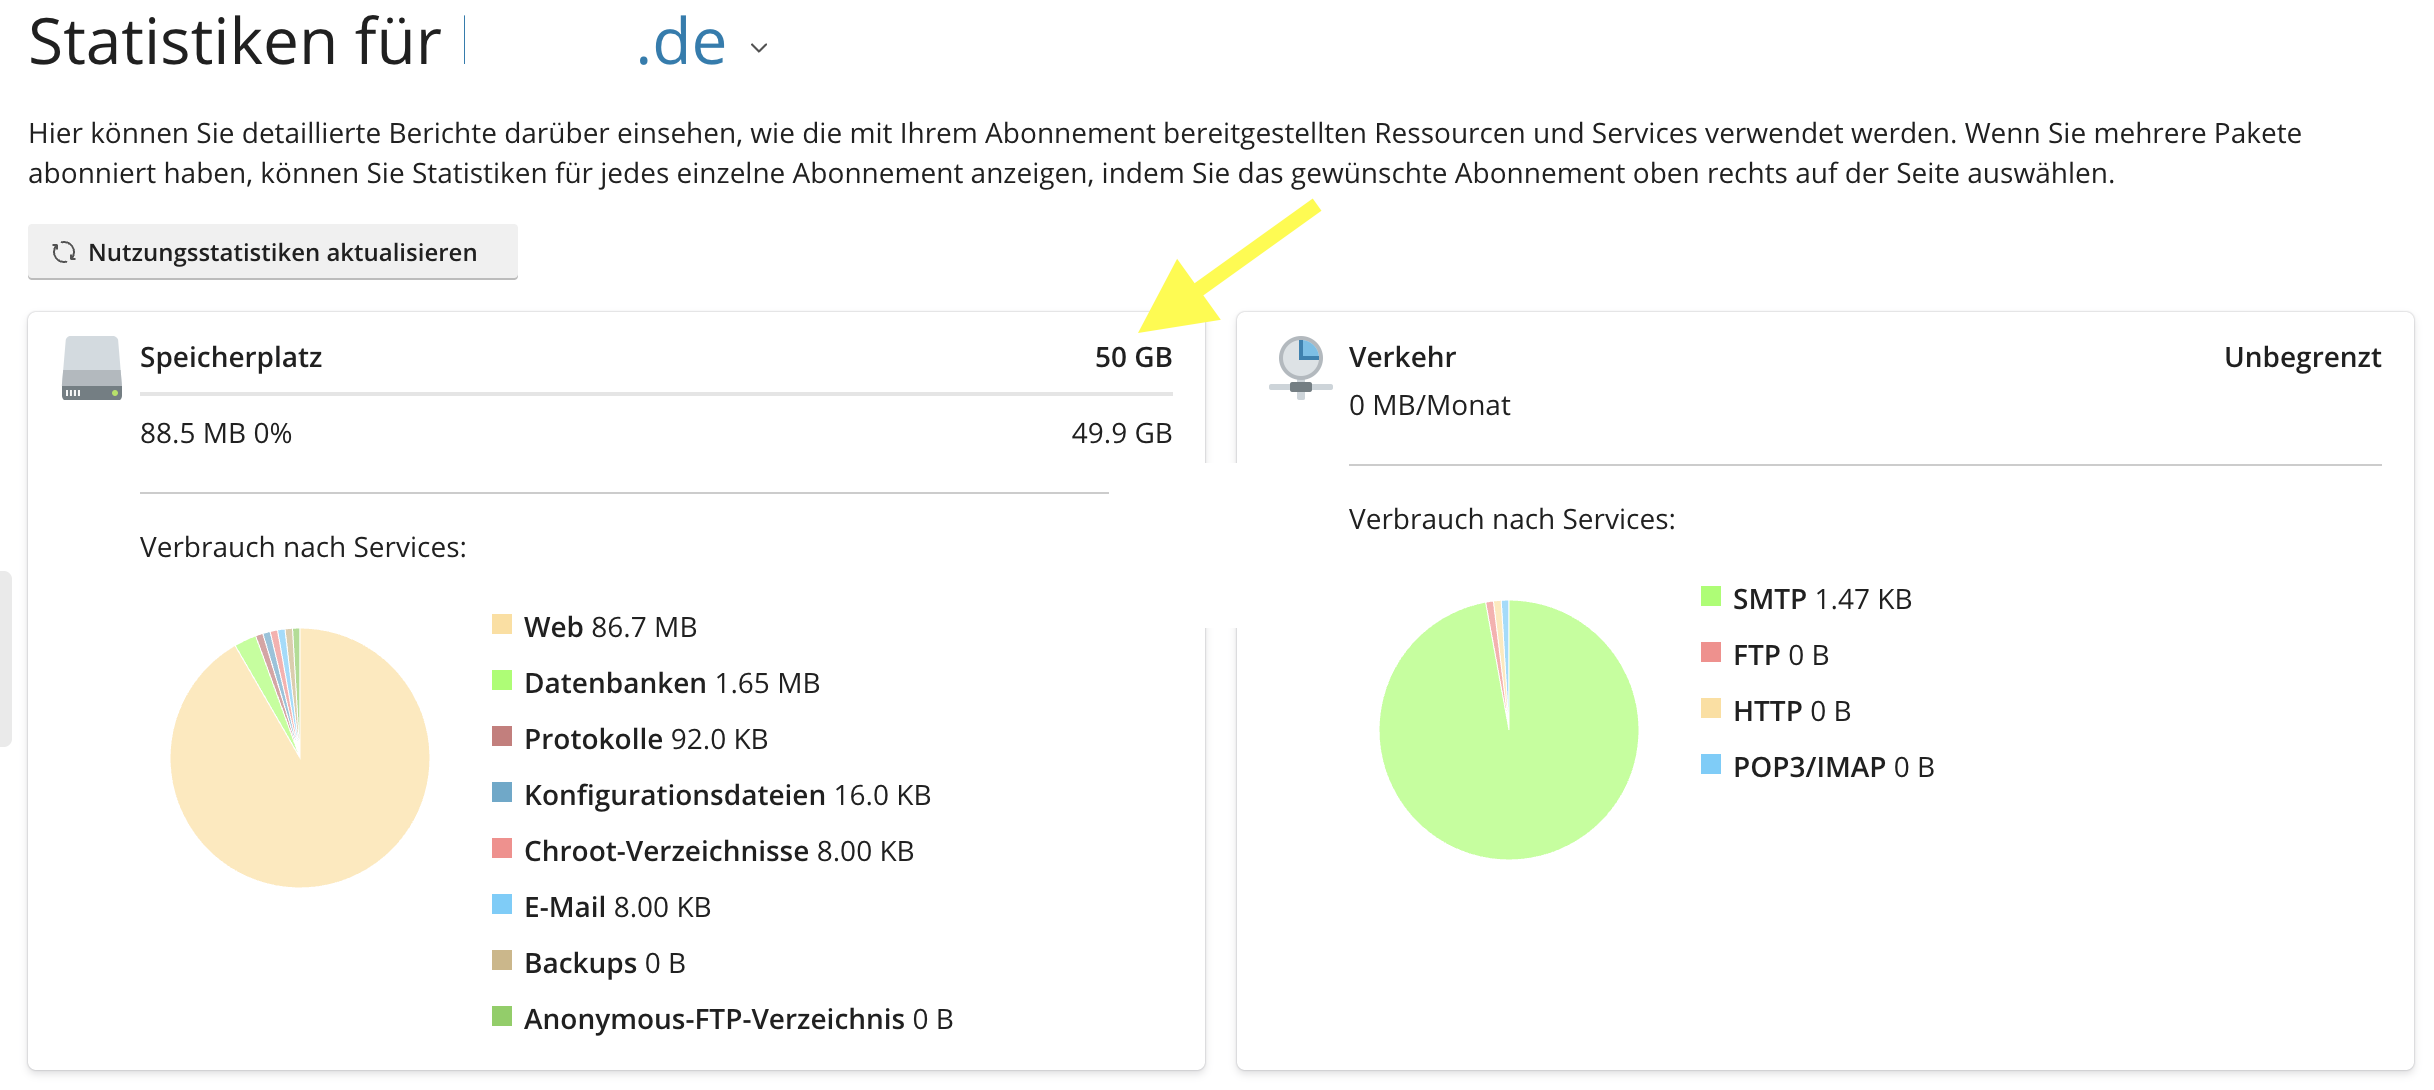Click the traffic usage pie chart
The width and height of the screenshot is (2434, 1090).
point(1508,730)
